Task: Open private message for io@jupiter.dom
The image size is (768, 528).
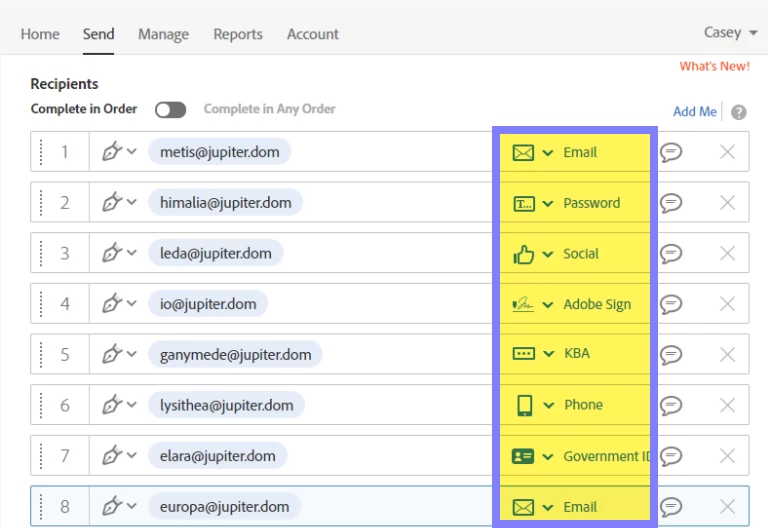Action: [671, 304]
